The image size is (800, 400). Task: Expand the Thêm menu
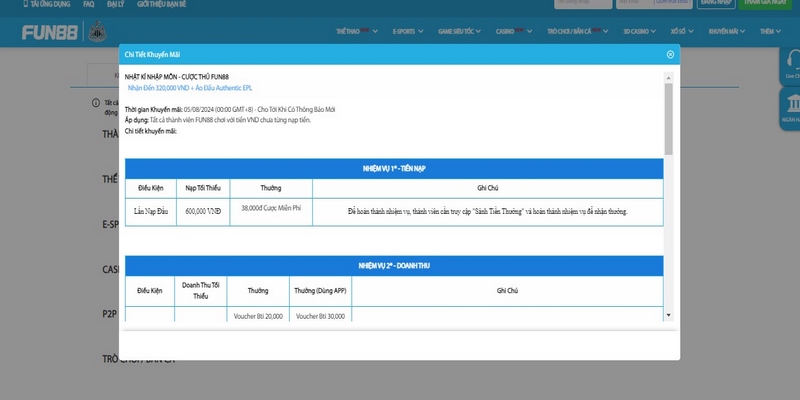770,32
